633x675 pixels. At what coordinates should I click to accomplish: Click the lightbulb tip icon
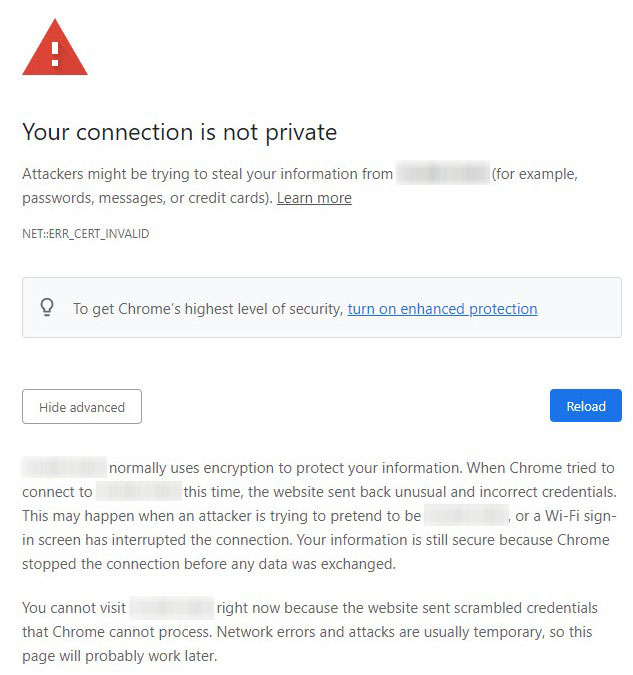(47, 308)
